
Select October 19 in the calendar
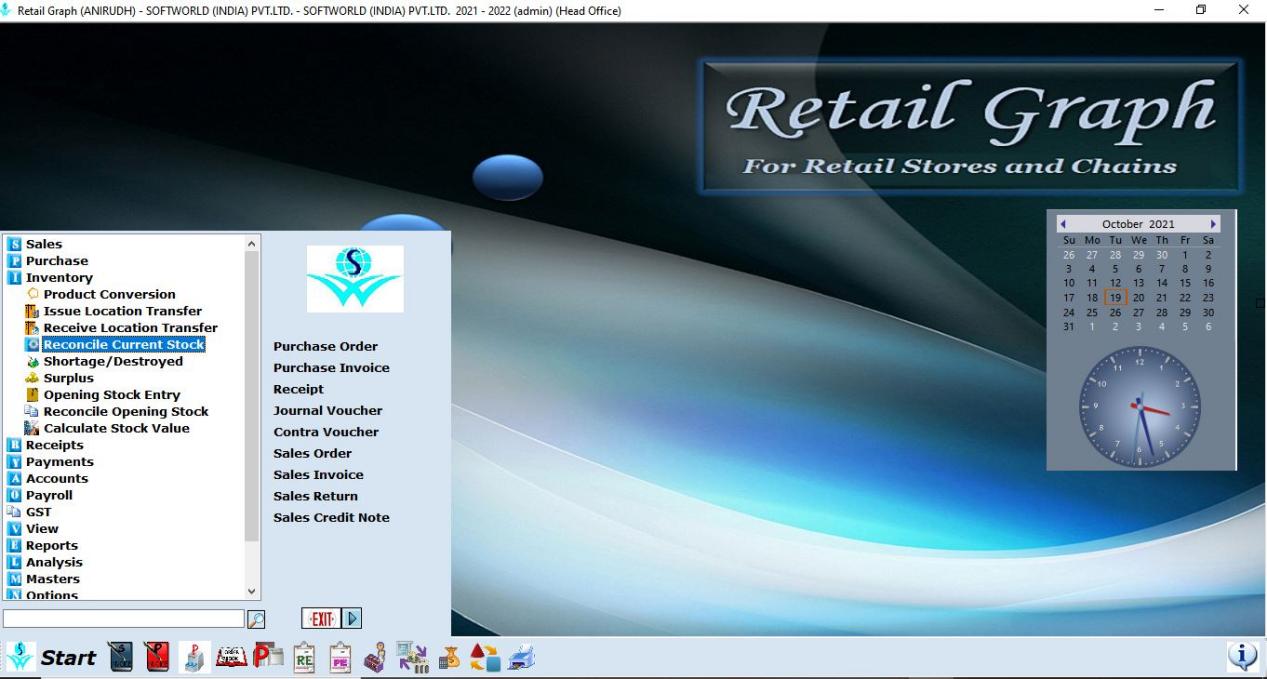(x=1115, y=297)
